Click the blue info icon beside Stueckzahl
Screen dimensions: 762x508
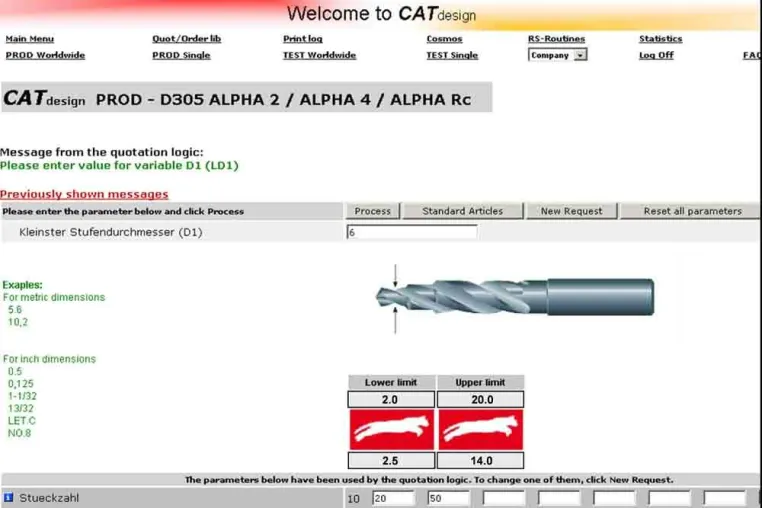pyautogui.click(x=8, y=497)
